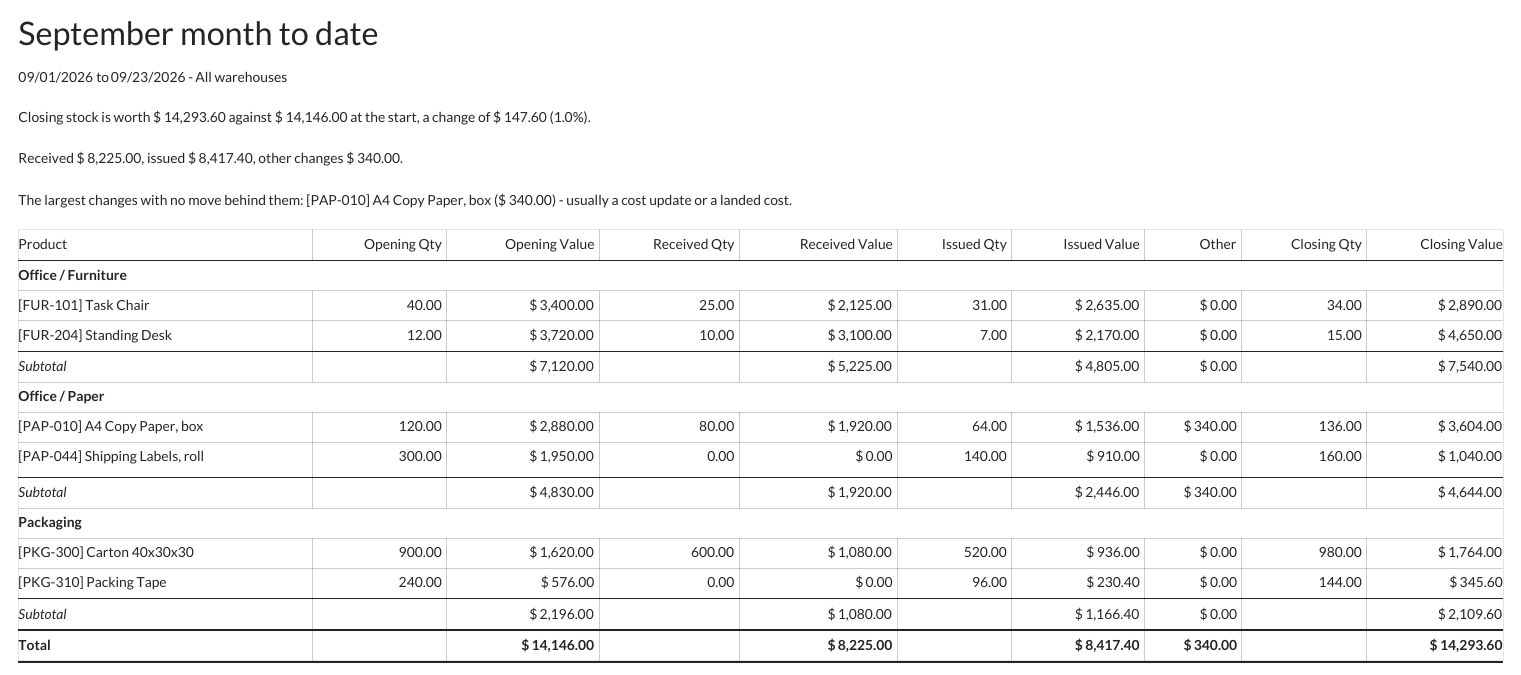Click Task Chair received value $ 2,125.00

click(x=859, y=305)
